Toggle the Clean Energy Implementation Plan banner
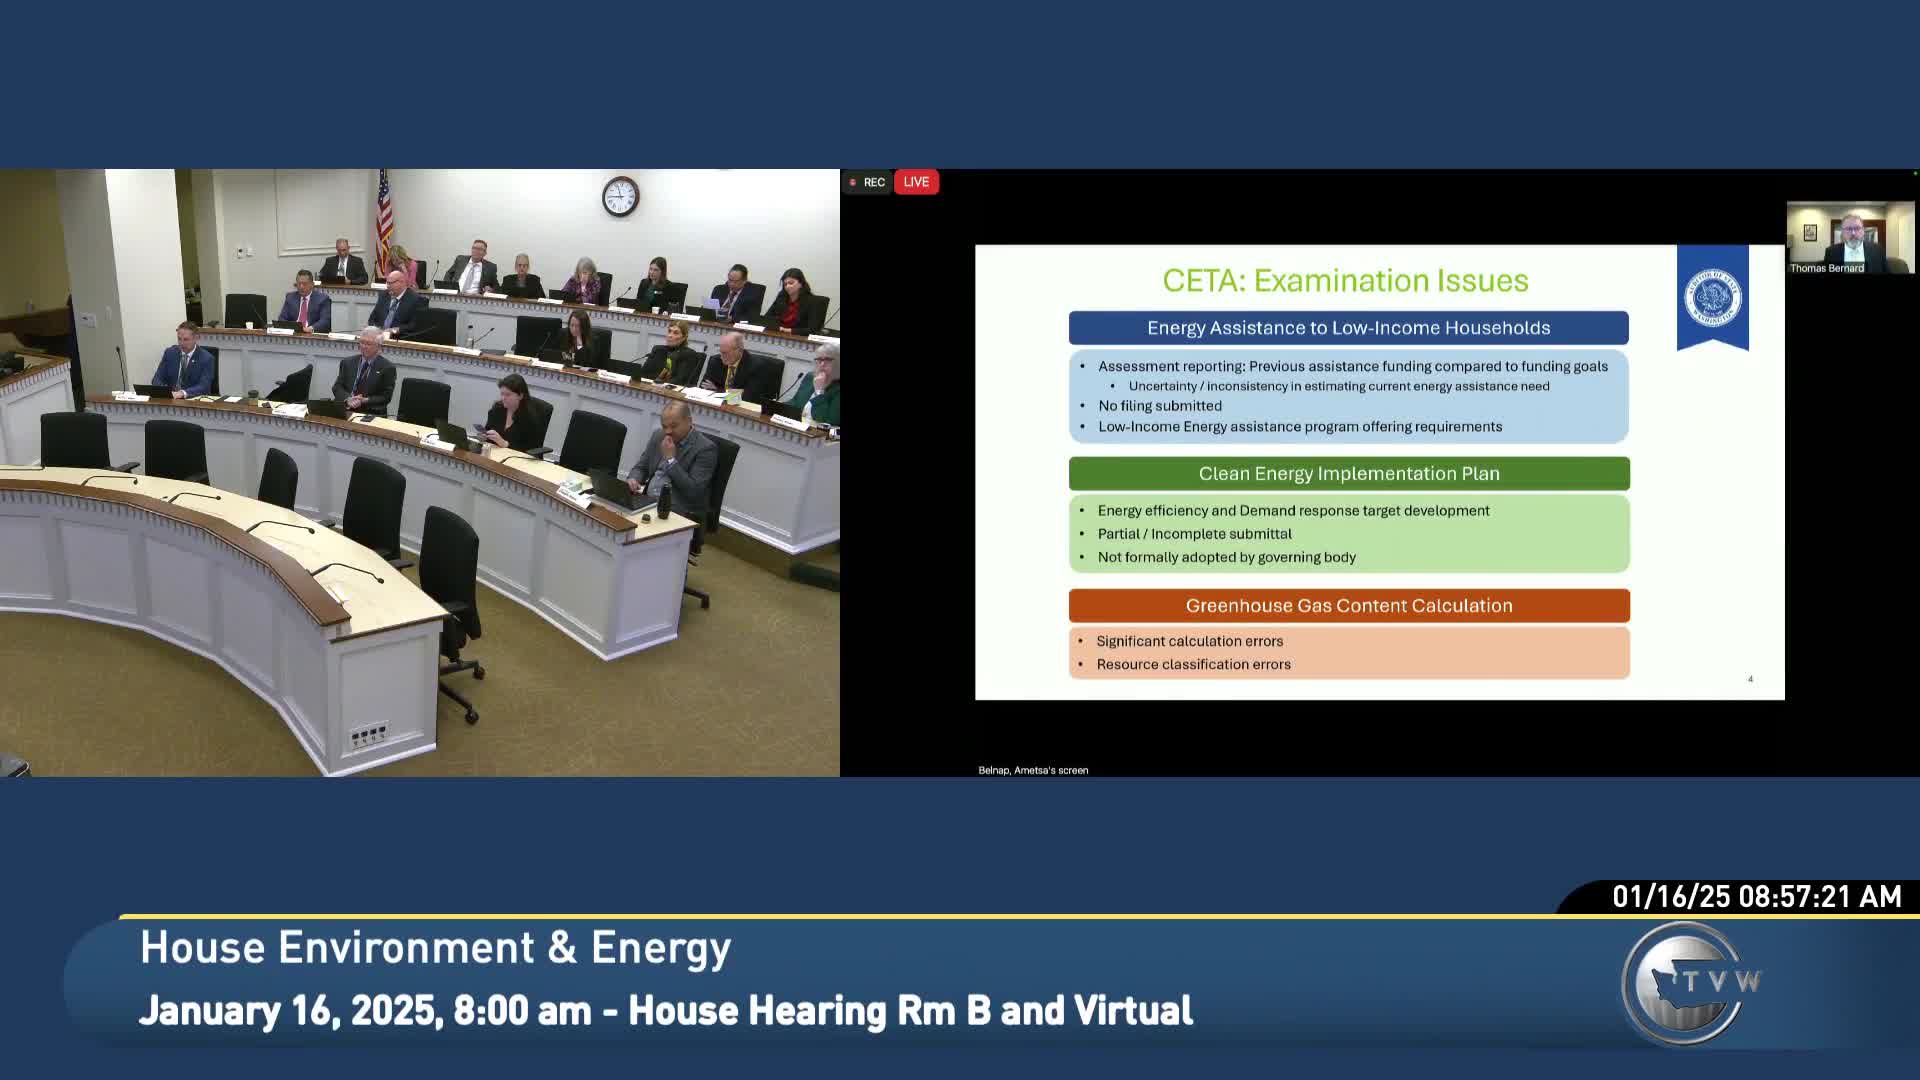 1349,473
